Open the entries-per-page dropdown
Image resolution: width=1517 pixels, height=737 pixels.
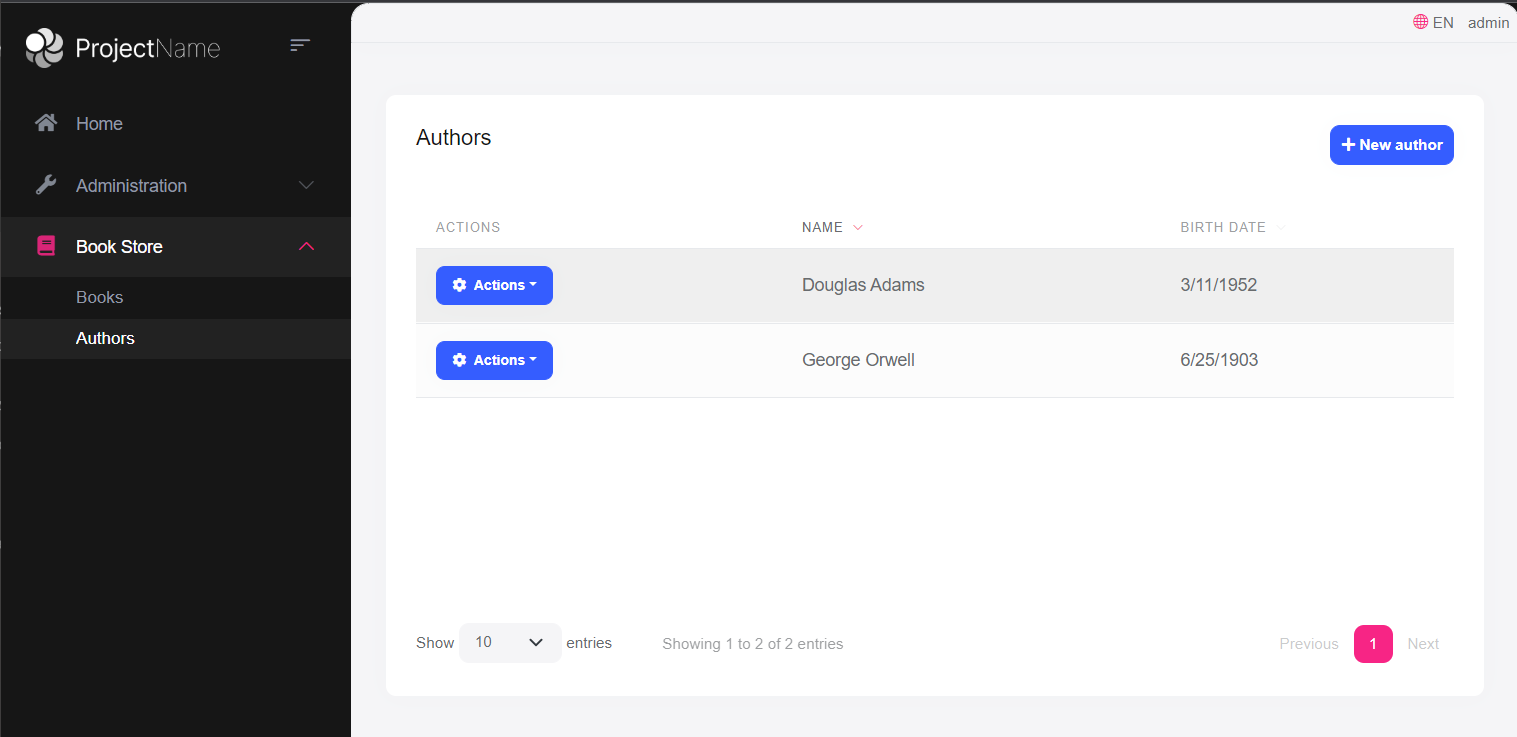510,643
